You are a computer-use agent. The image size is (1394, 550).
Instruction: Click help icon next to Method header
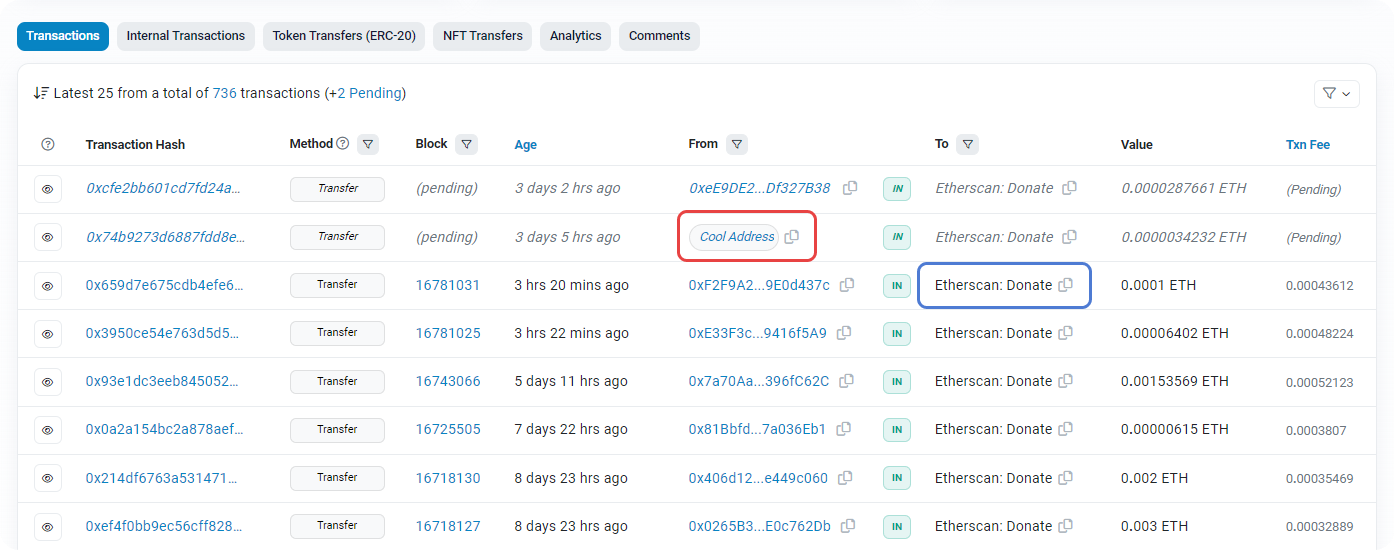343,144
